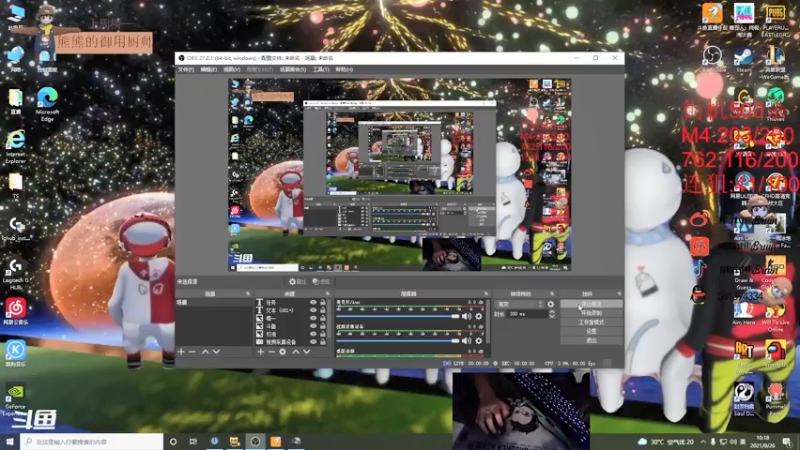Decrease the transition duration with down arrow

click(552, 316)
